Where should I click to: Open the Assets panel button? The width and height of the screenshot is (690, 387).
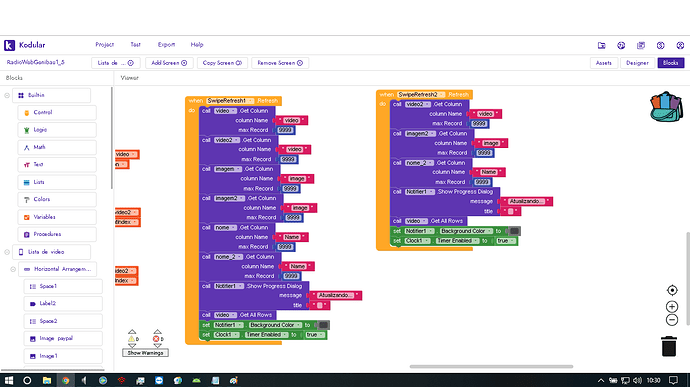604,63
